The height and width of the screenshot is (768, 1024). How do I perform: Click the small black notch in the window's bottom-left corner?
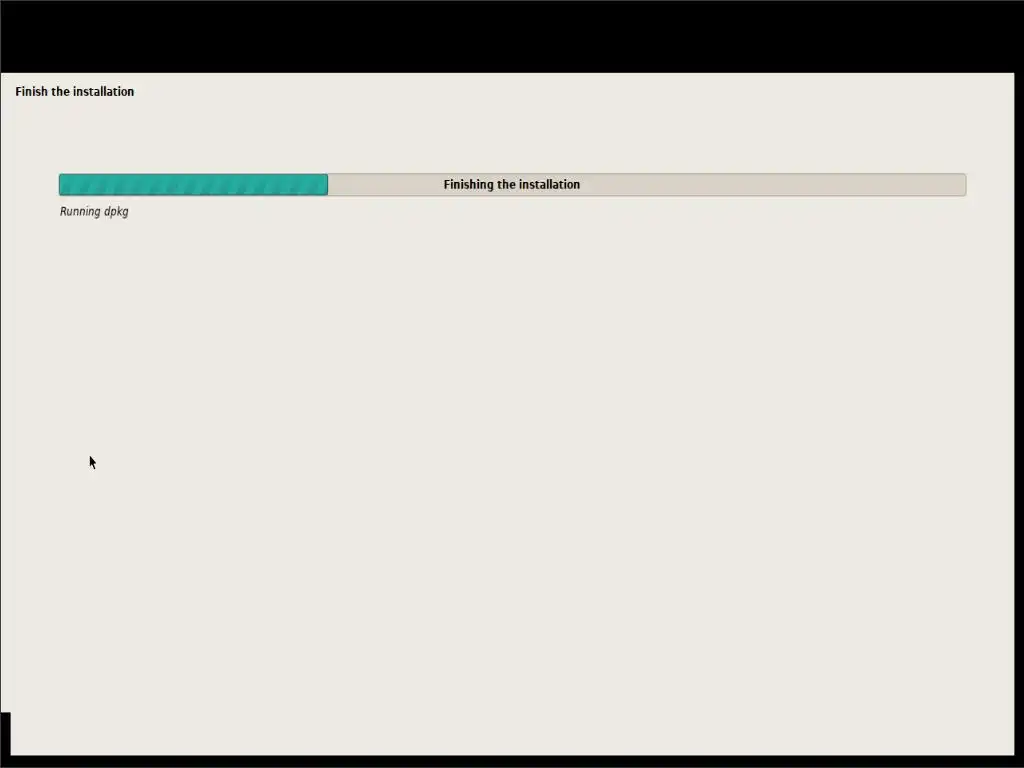5,733
